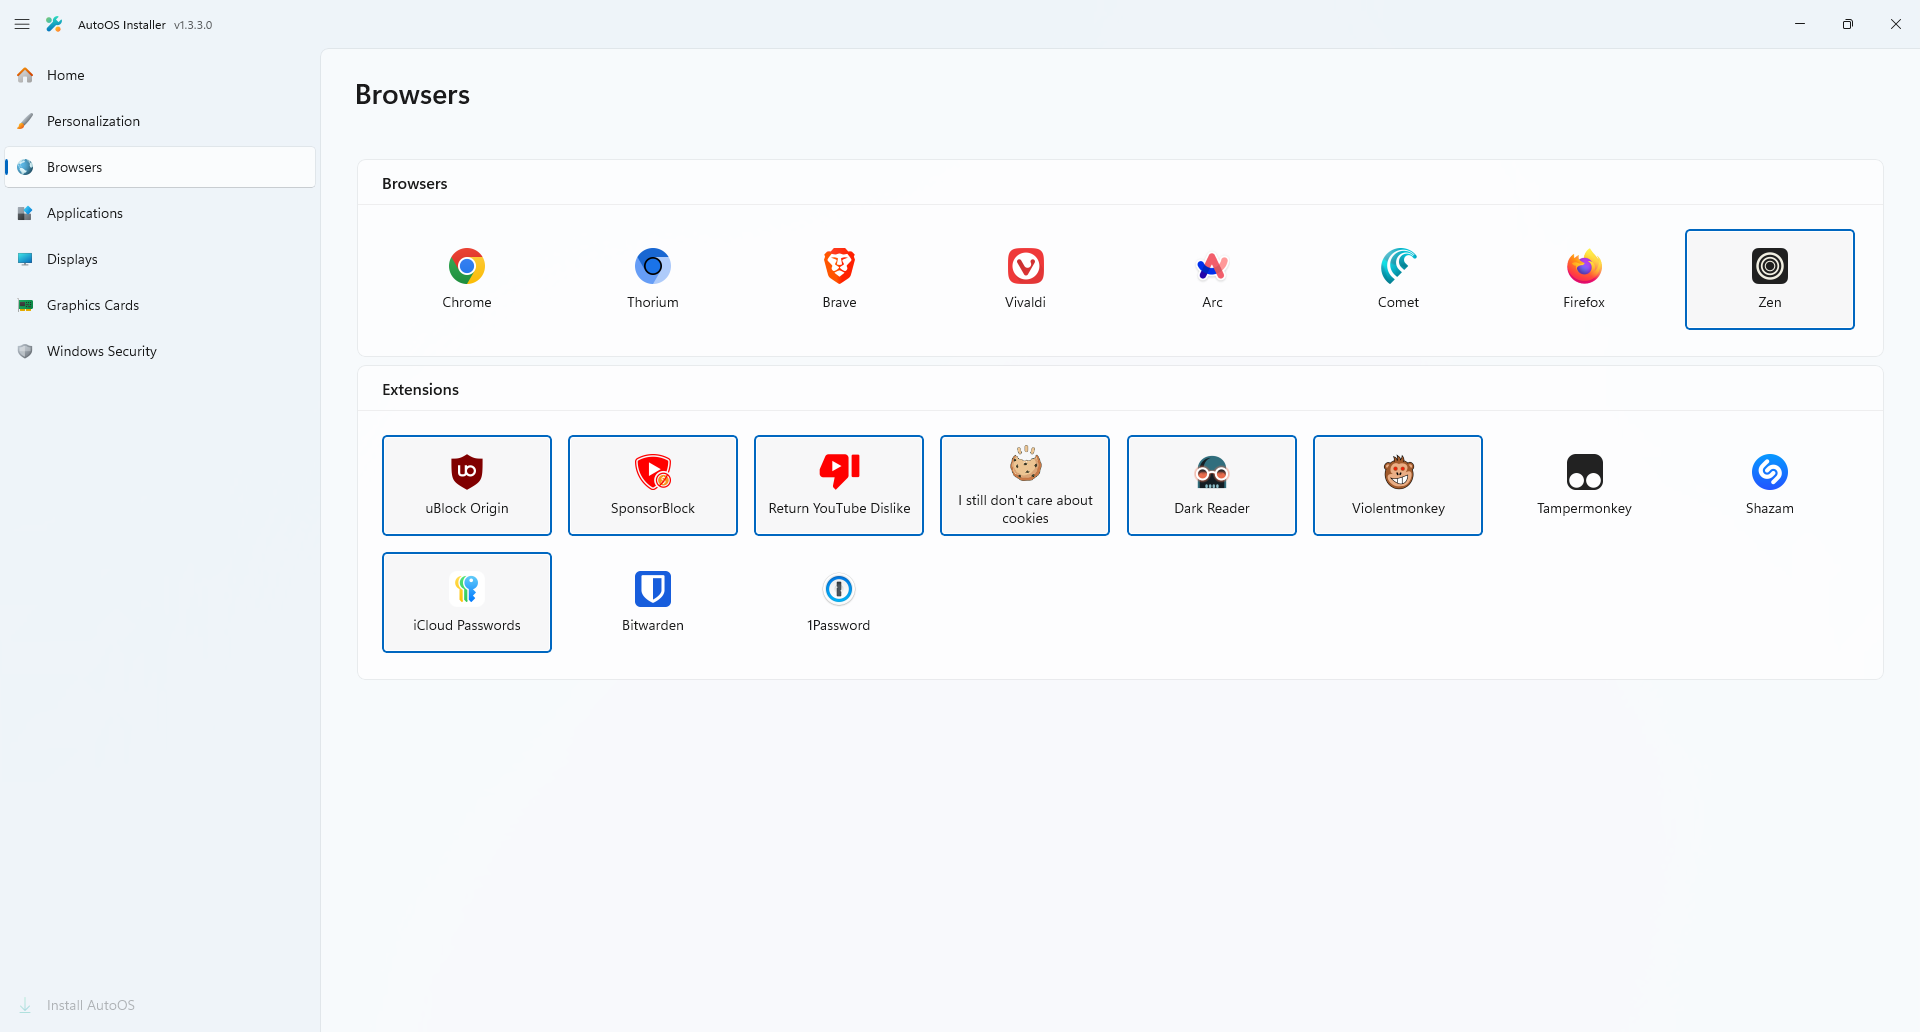Toggle the SponsorBlock extension tile
The image size is (1920, 1032).
click(x=653, y=485)
